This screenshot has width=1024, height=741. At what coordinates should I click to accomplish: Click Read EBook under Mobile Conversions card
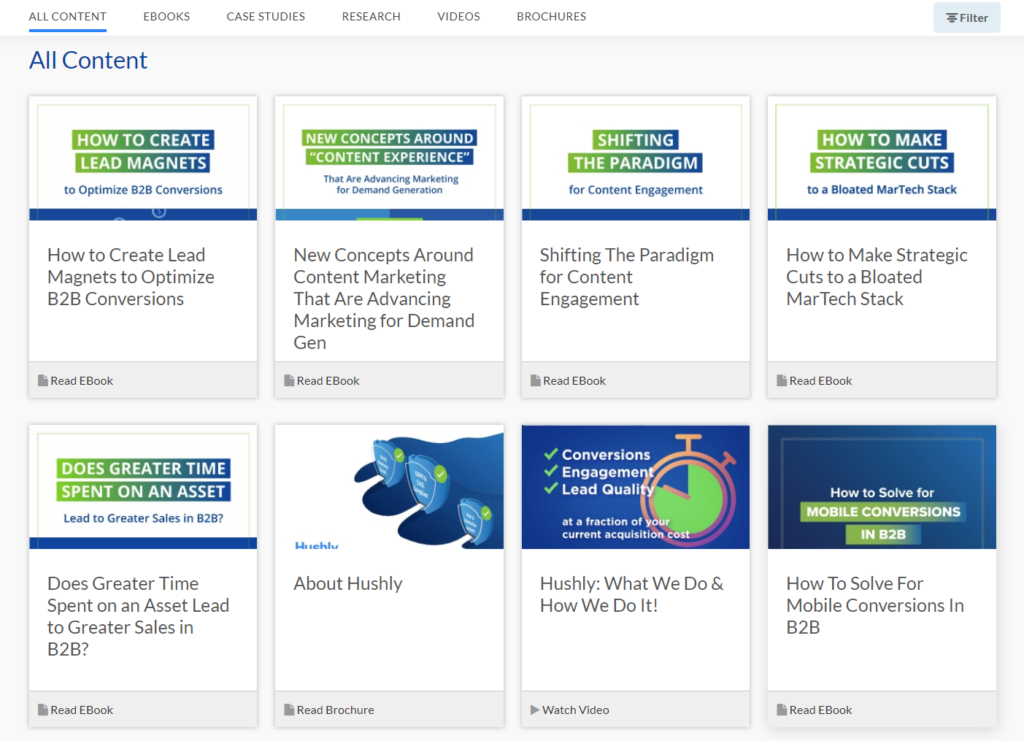[x=820, y=710]
